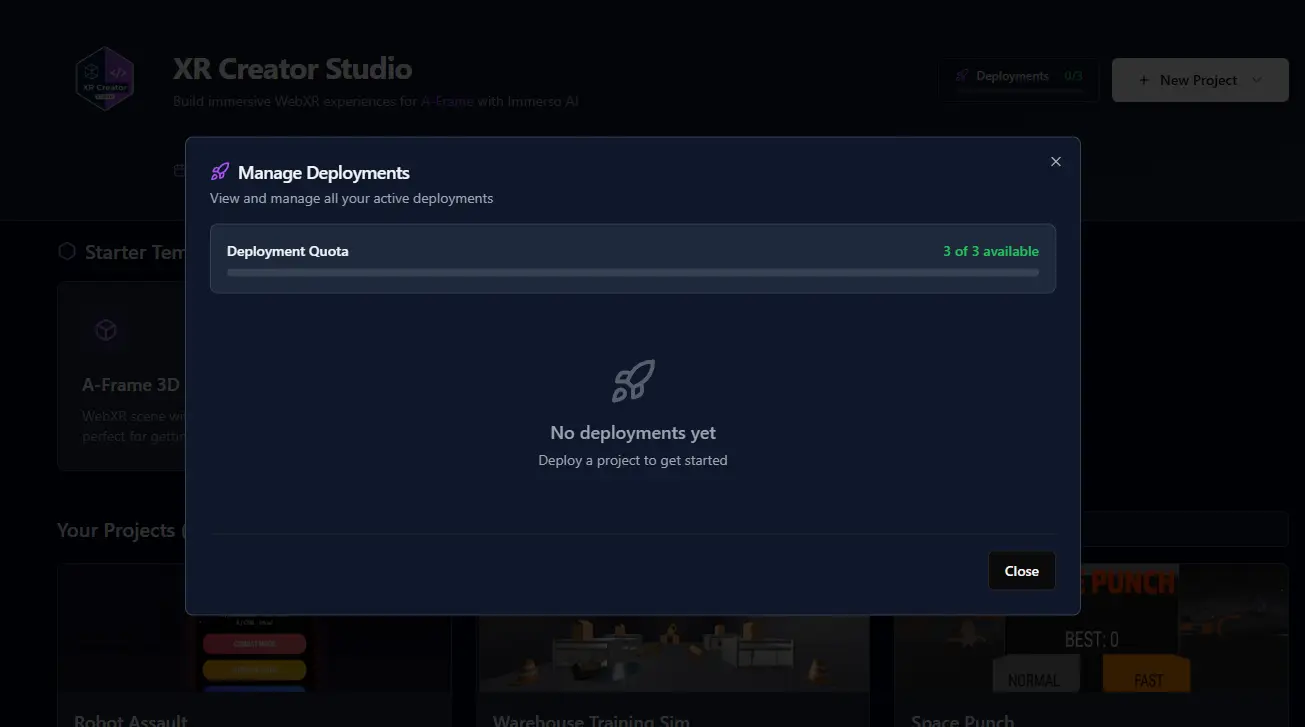Follow the A-Frame link in the subtitle
The image size is (1305, 727).
coord(447,101)
